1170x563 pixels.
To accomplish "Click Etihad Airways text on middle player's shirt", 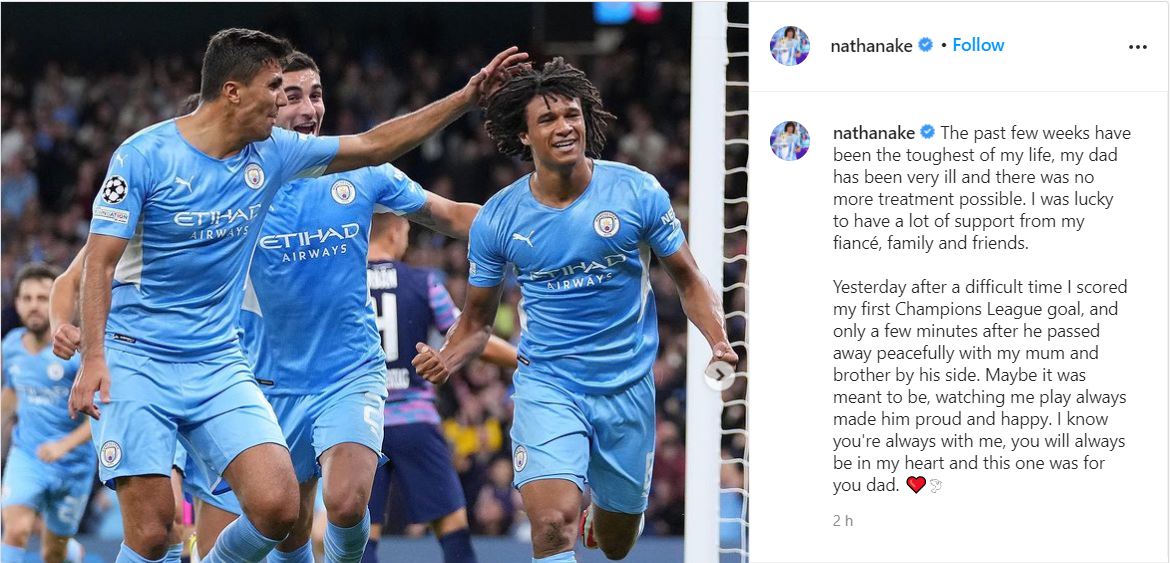I will (x=309, y=243).
